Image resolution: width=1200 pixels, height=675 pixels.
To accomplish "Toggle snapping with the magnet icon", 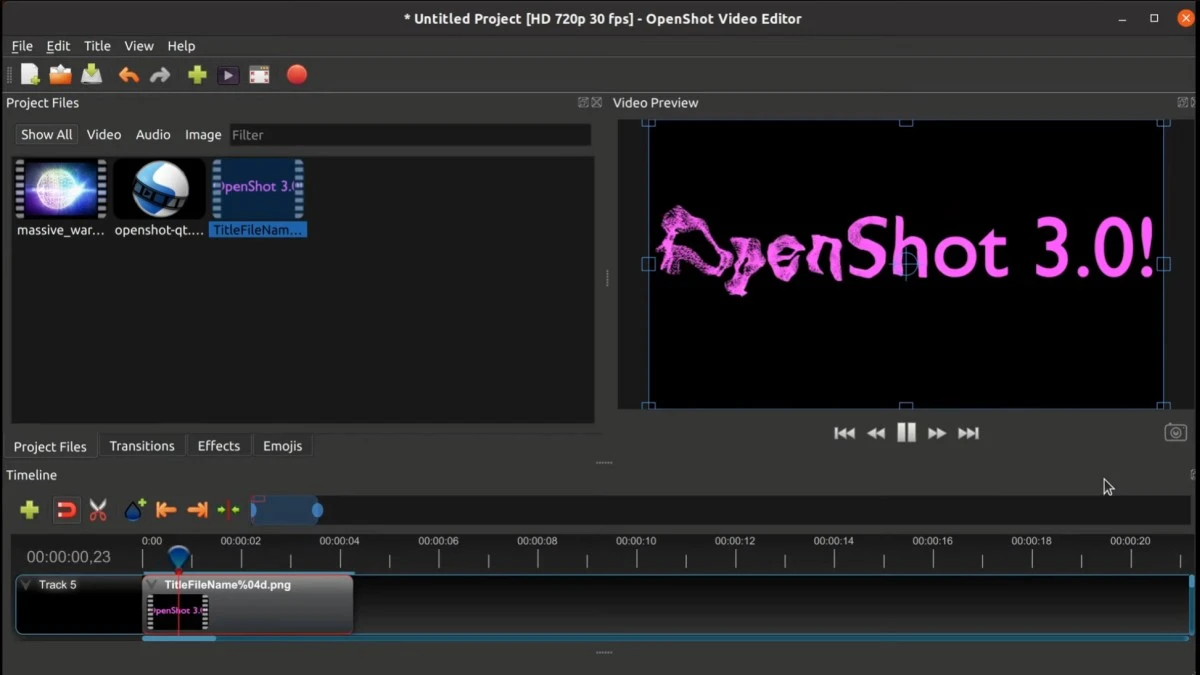I will [x=66, y=510].
